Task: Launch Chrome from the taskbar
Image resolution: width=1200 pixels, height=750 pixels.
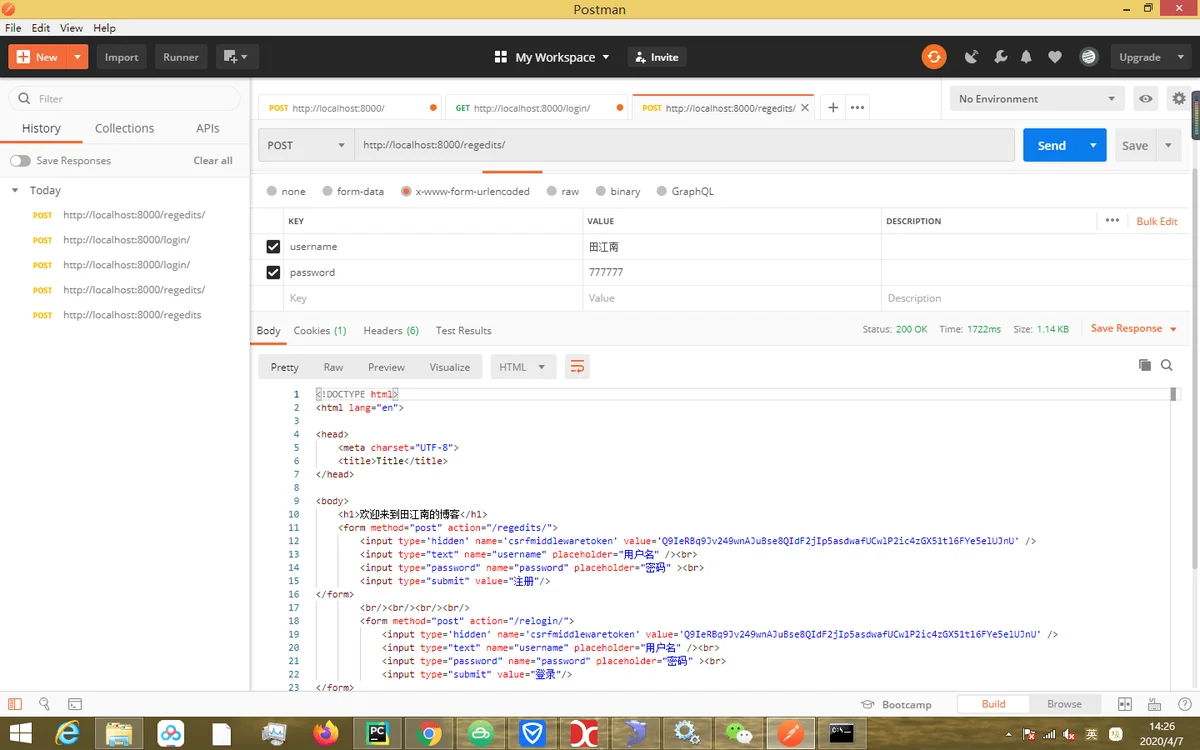Action: tap(430, 734)
